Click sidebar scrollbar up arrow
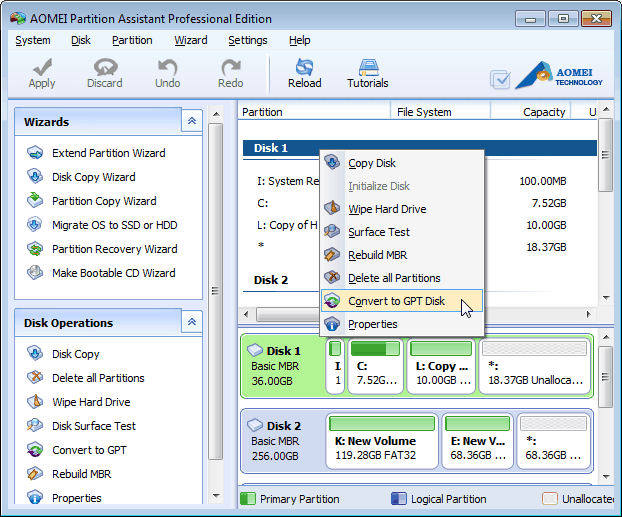This screenshot has width=622, height=517. click(x=216, y=114)
